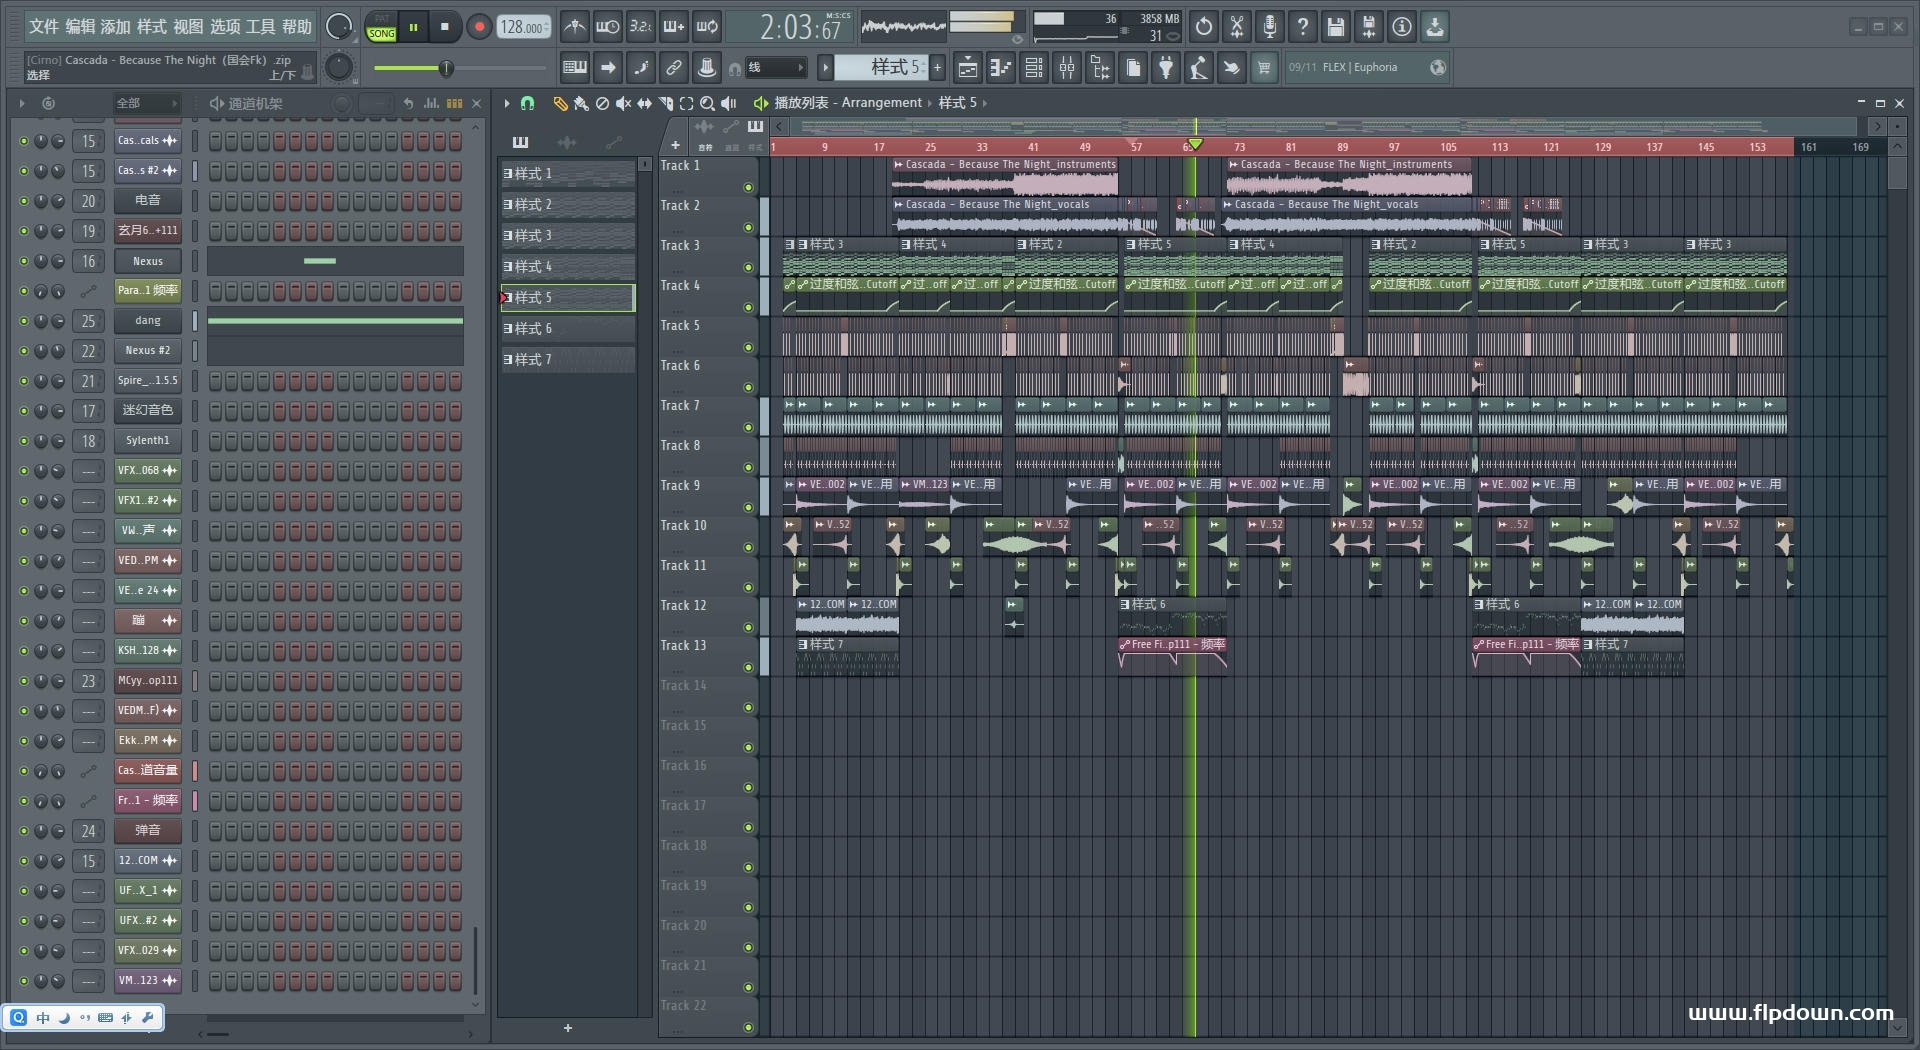Viewport: 1920px width, 1050px height.
Task: Open the 文件 menu
Action: [44, 27]
